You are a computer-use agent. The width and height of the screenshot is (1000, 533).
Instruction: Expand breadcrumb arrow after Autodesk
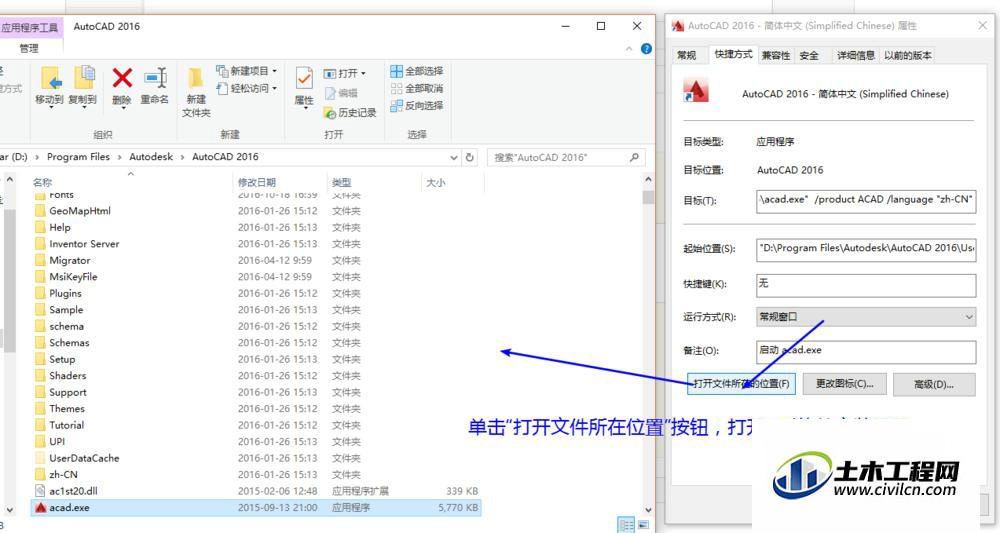click(x=182, y=157)
